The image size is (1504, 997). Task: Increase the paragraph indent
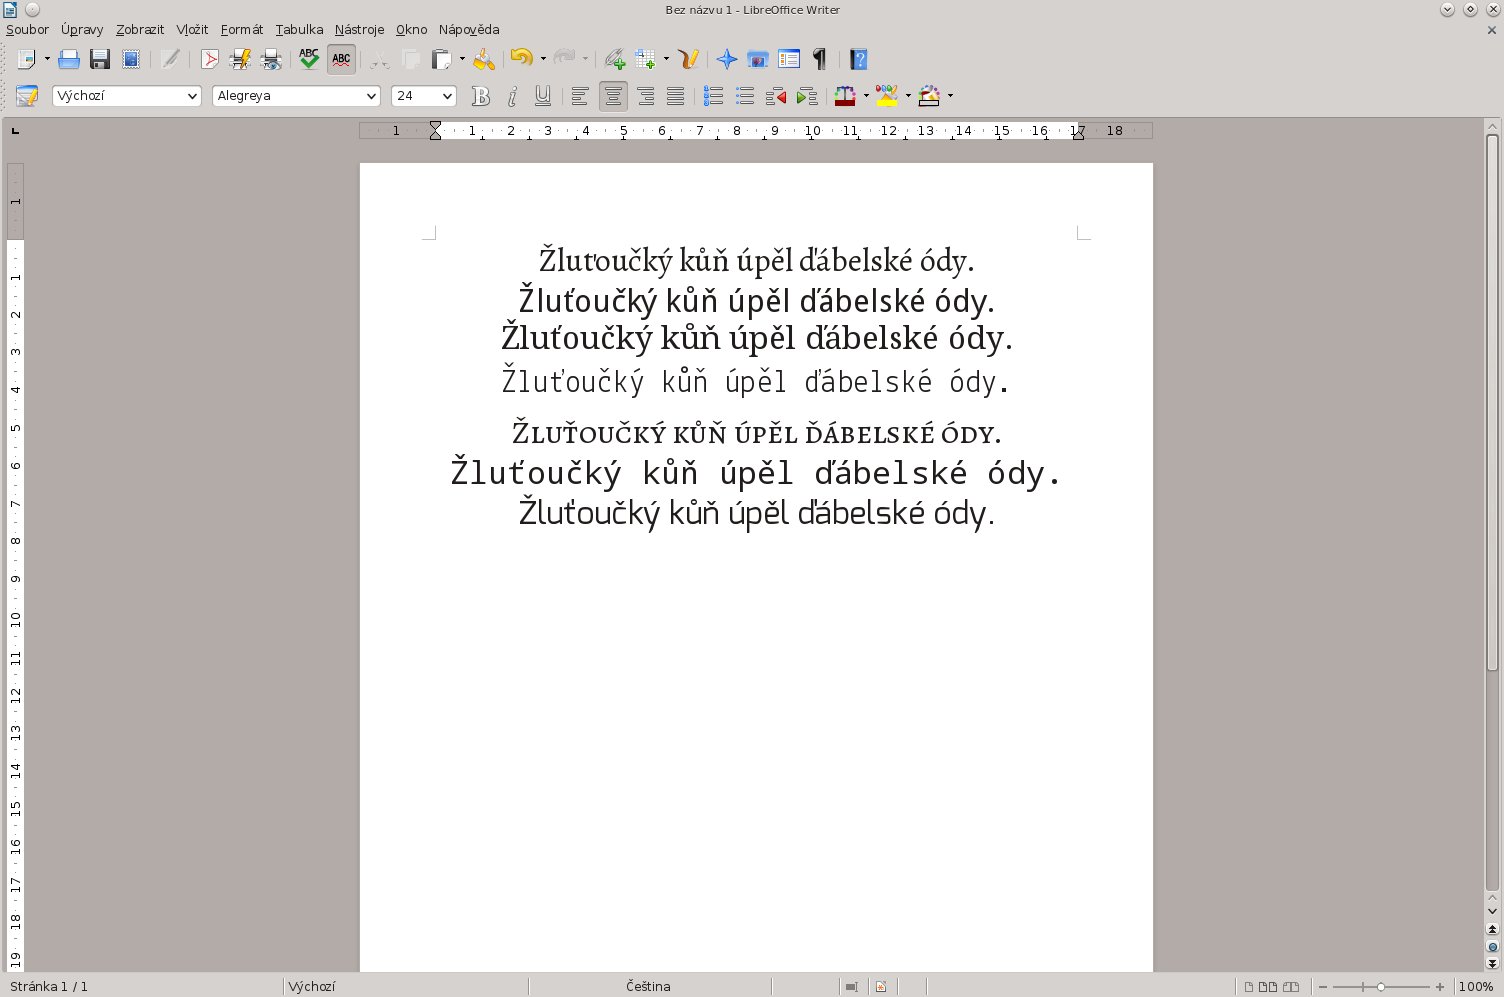807,96
